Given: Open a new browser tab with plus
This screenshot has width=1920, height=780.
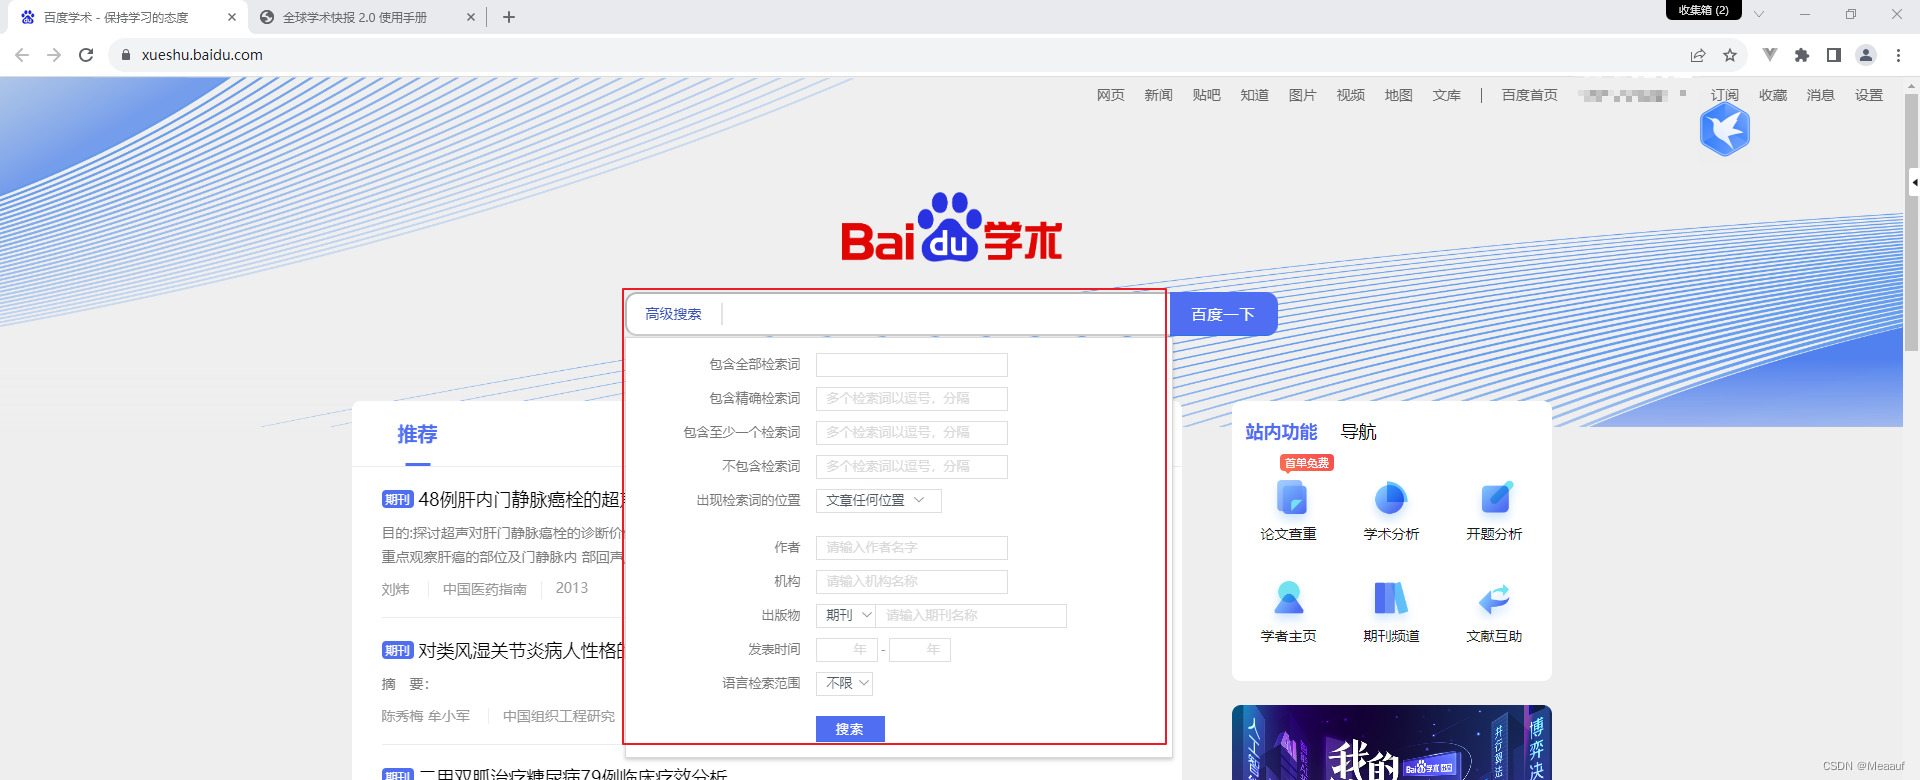Looking at the screenshot, I should [x=509, y=17].
